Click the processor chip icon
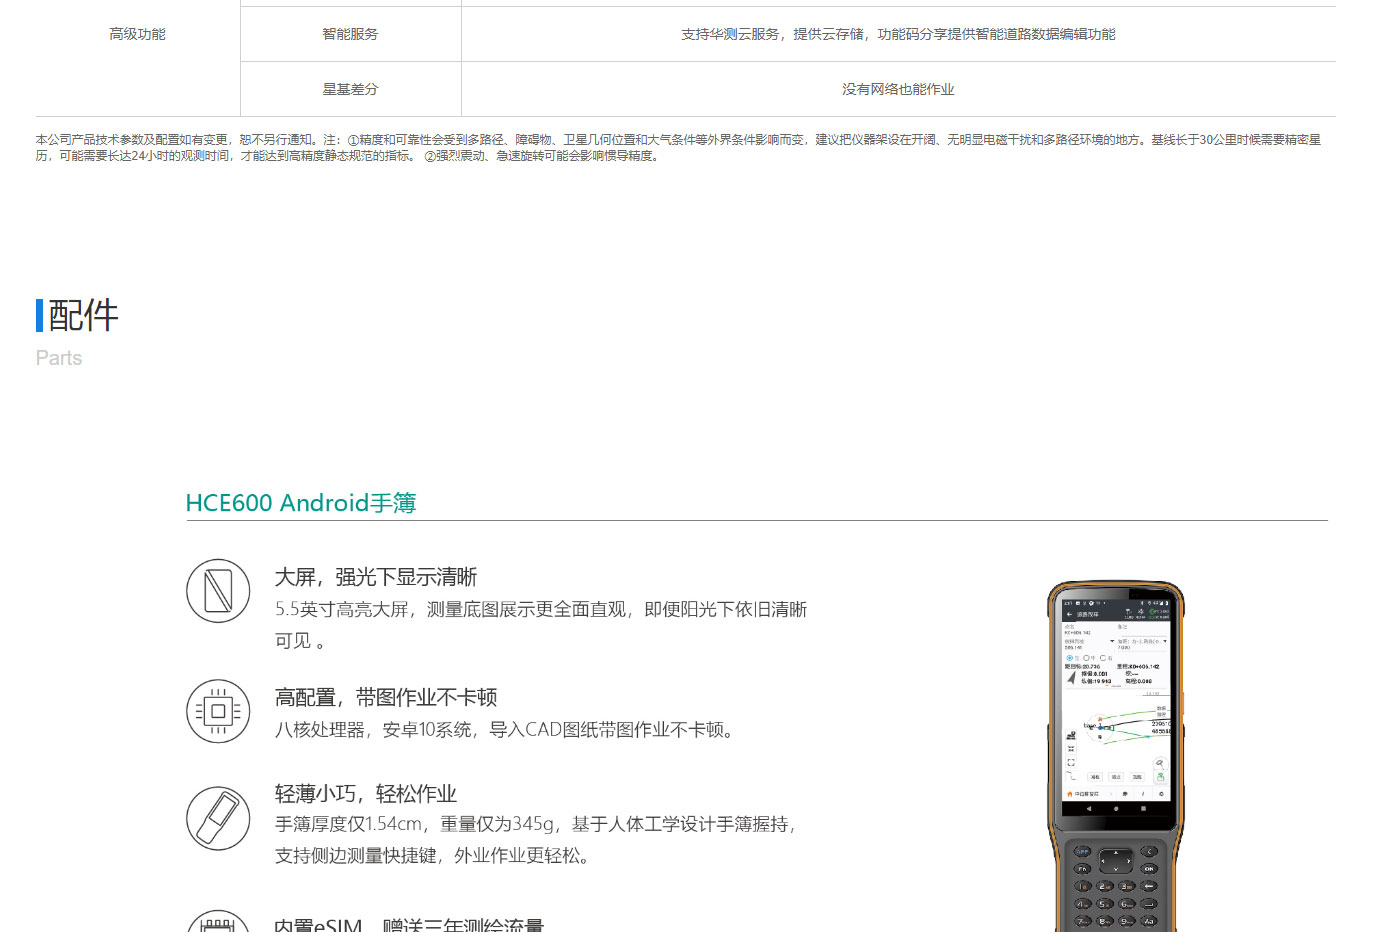 pos(218,711)
